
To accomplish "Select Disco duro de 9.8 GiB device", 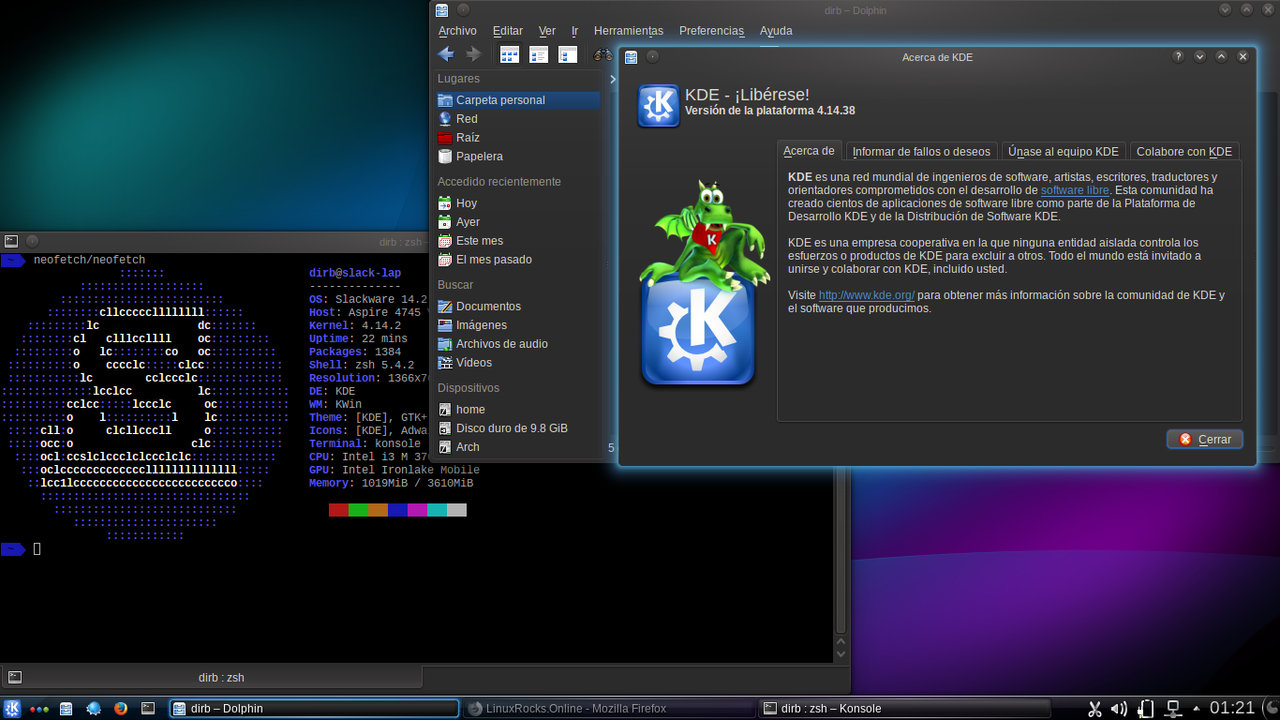I will pos(511,428).
